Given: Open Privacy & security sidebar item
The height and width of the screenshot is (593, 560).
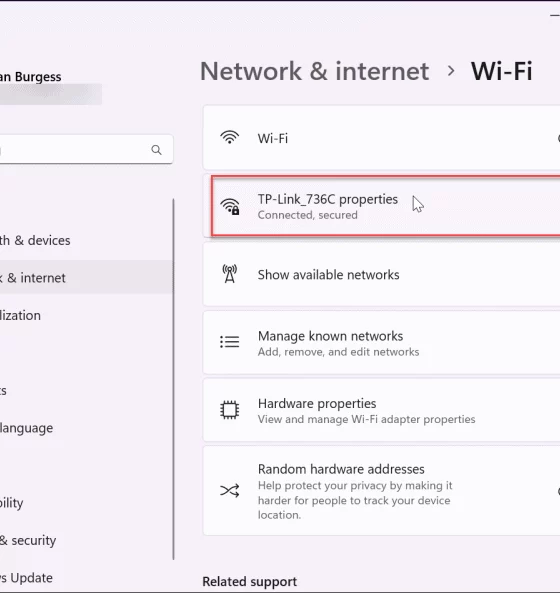Looking at the screenshot, I should [x=86, y=540].
